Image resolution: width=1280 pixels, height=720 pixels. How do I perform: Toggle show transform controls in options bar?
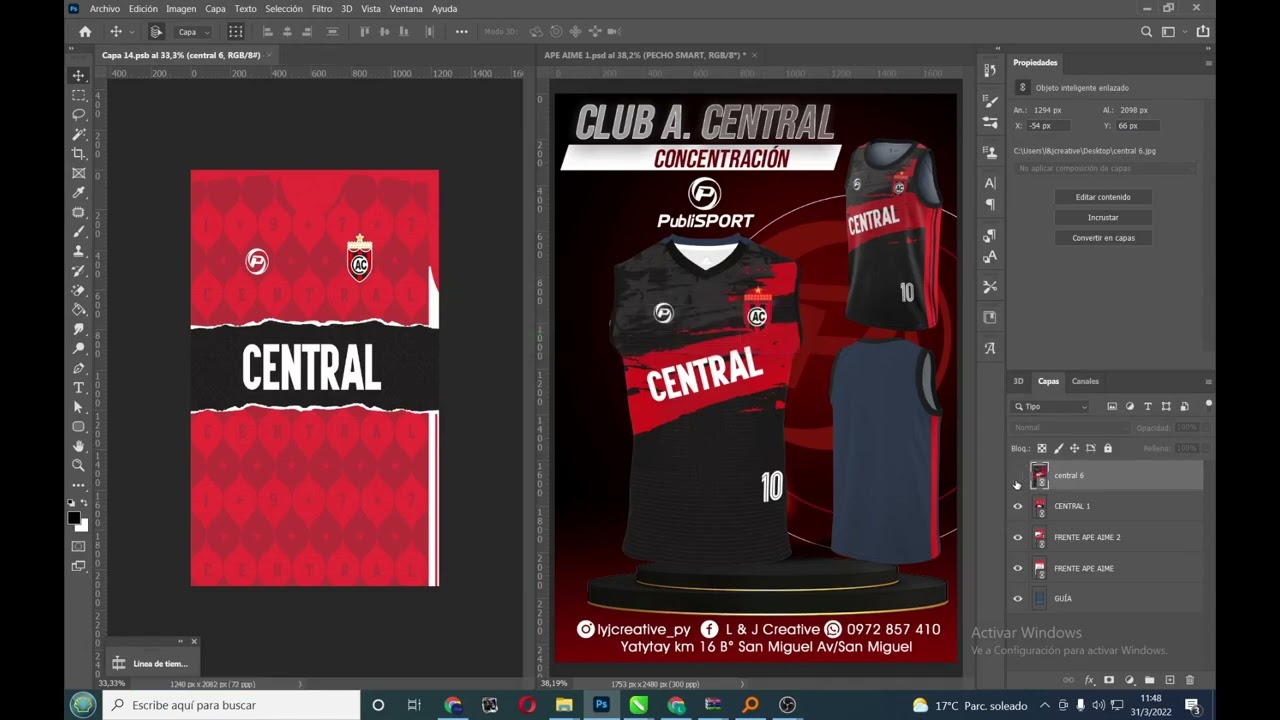click(x=235, y=32)
